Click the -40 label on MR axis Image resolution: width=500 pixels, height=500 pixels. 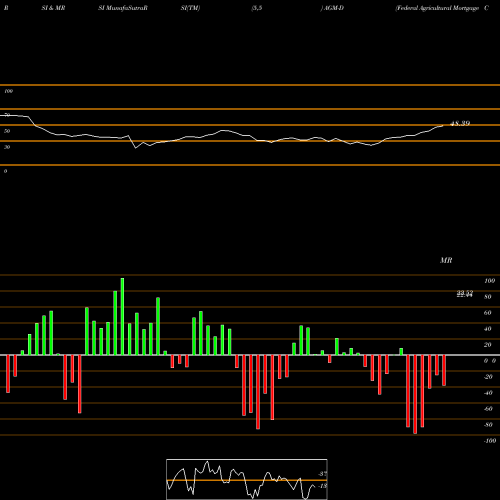(x=488, y=393)
